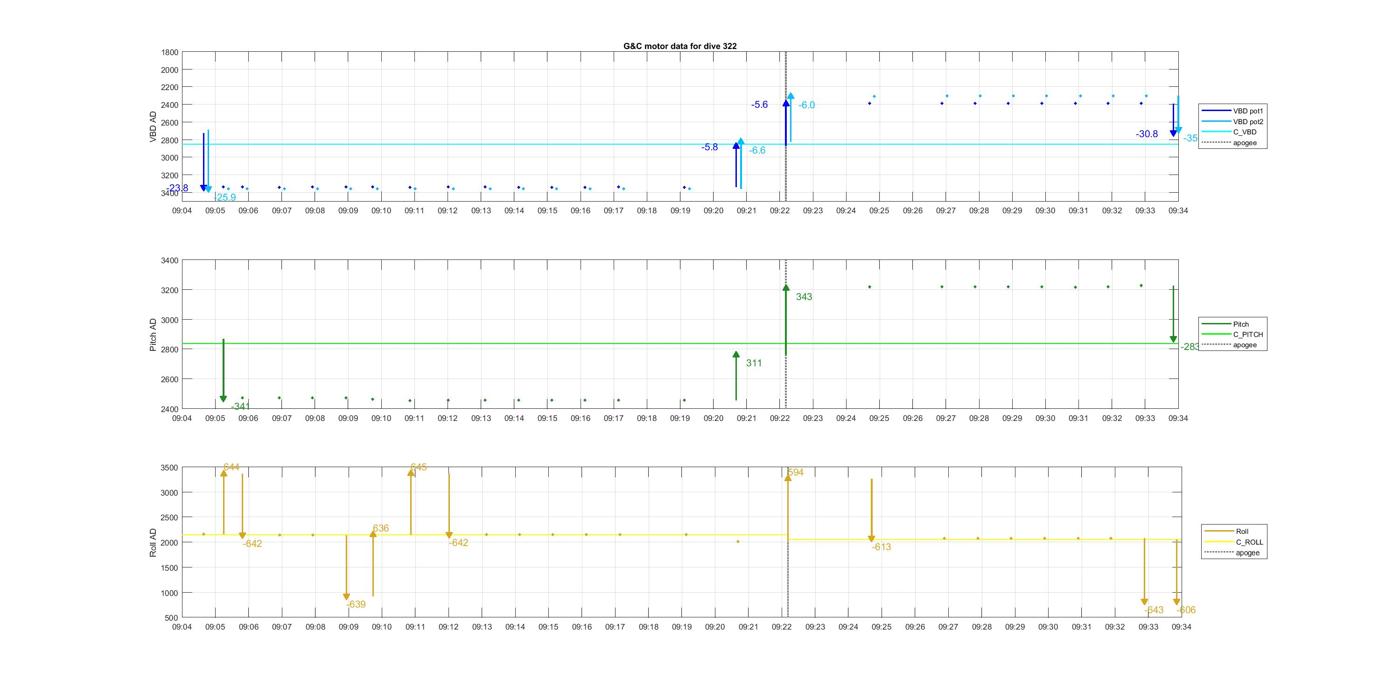Click the '-5.6' annotation in VBD plot
This screenshot has height=693, width=1400.
click(760, 104)
